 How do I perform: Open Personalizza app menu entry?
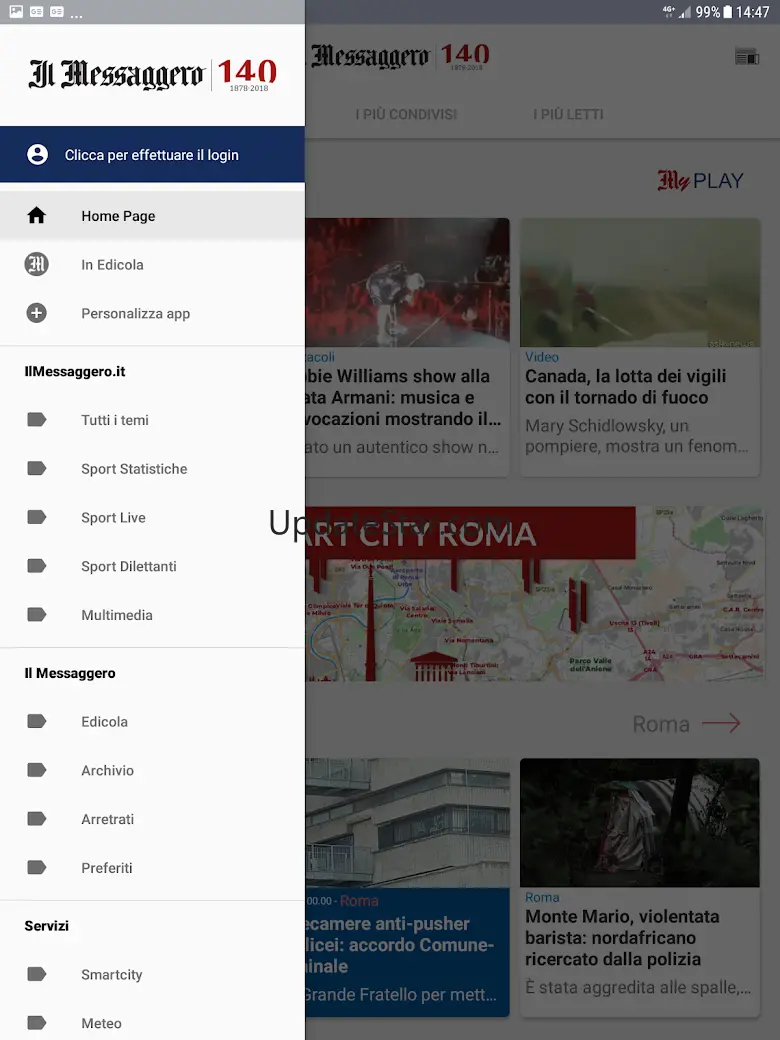153,313
